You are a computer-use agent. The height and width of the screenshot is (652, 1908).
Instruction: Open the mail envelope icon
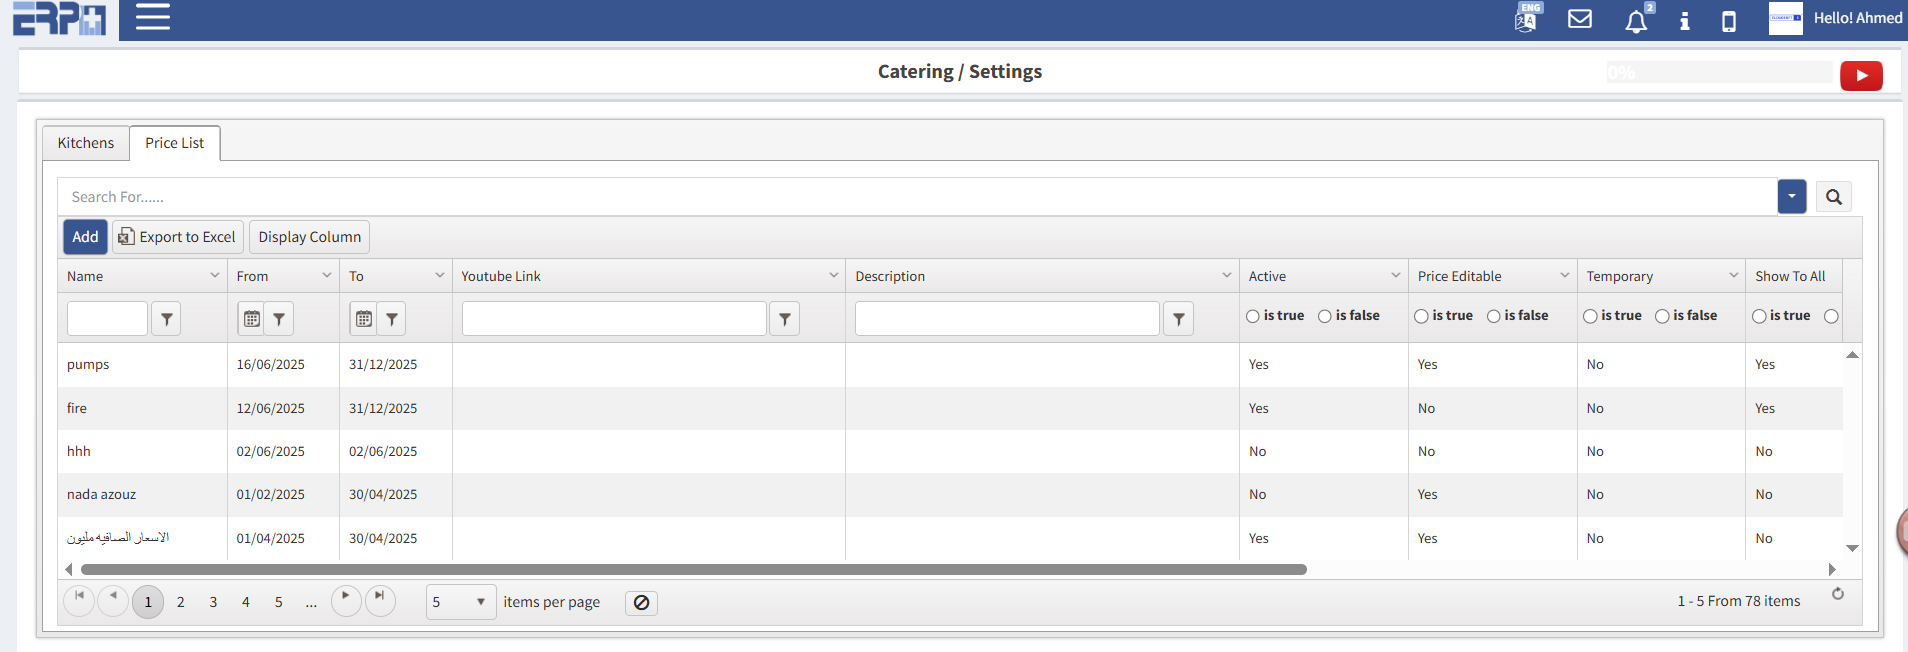[1580, 19]
